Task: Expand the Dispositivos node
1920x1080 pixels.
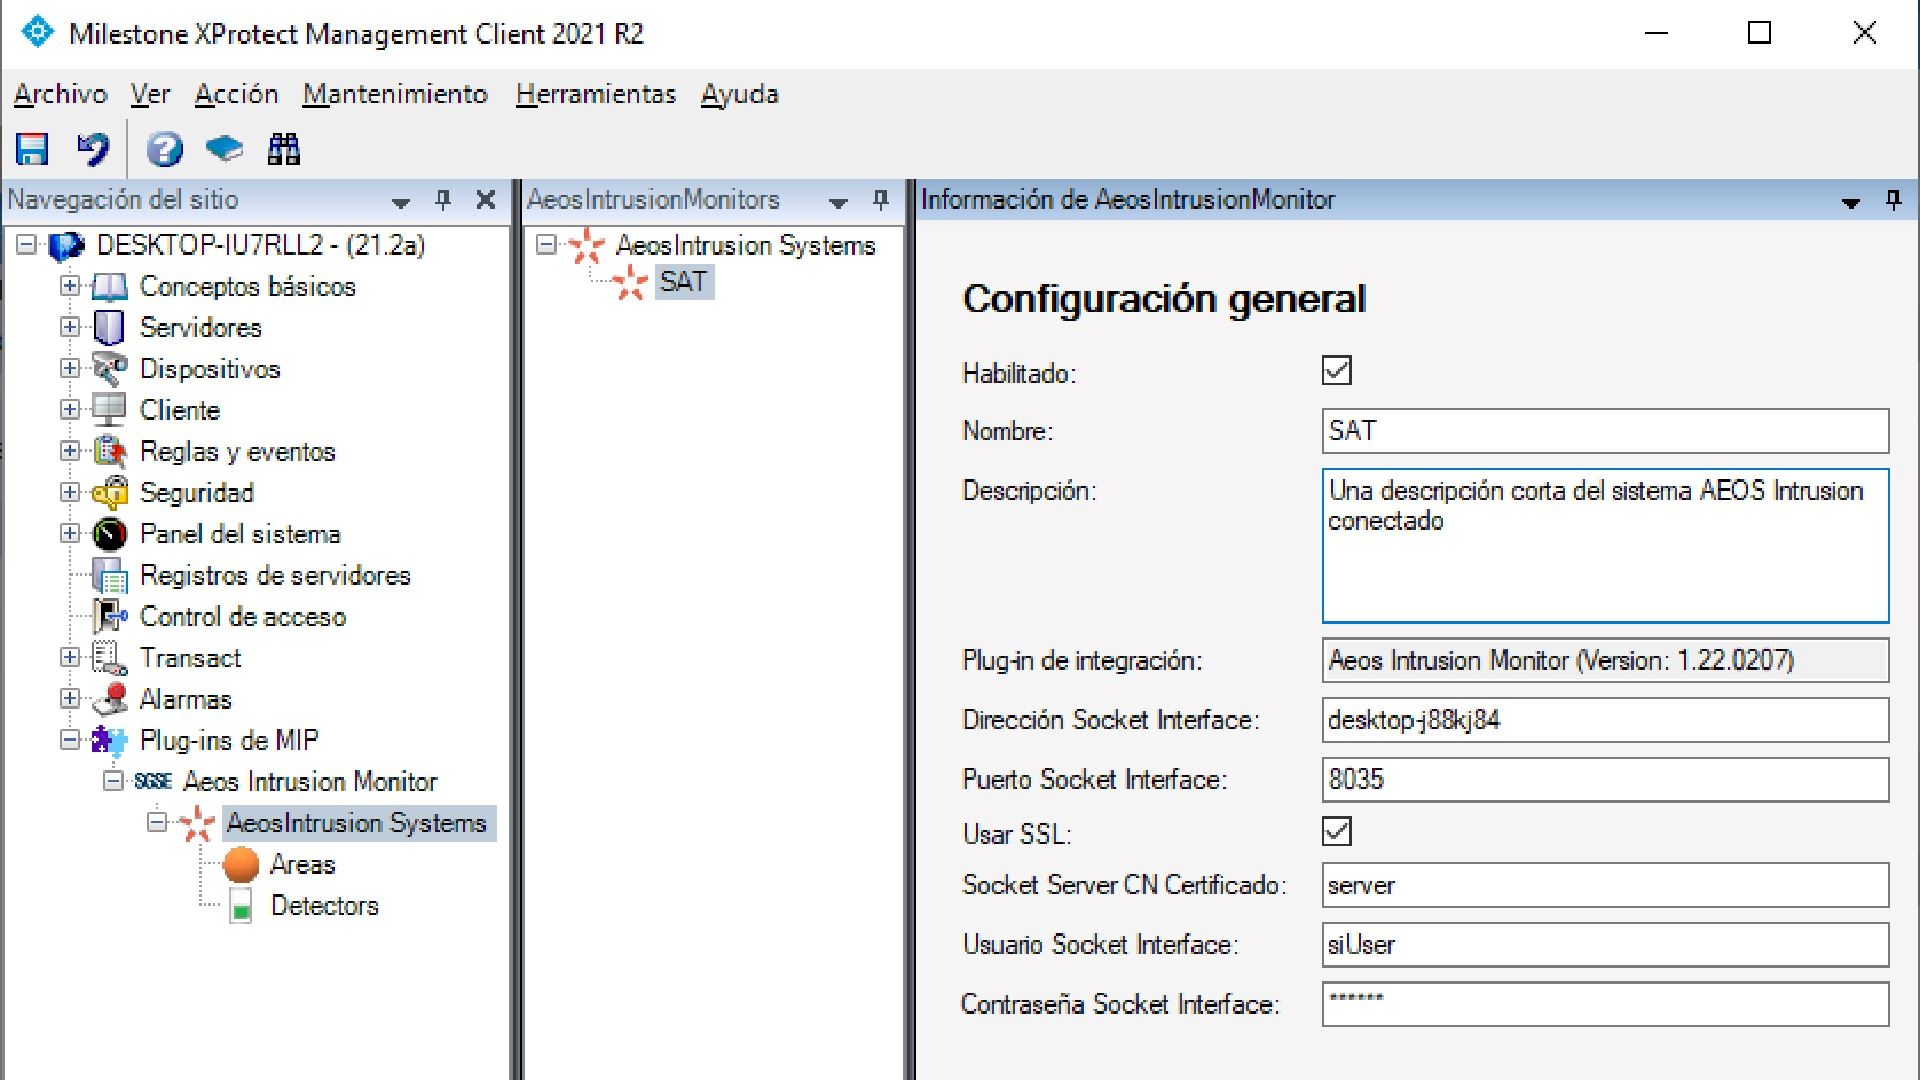Action: [70, 368]
